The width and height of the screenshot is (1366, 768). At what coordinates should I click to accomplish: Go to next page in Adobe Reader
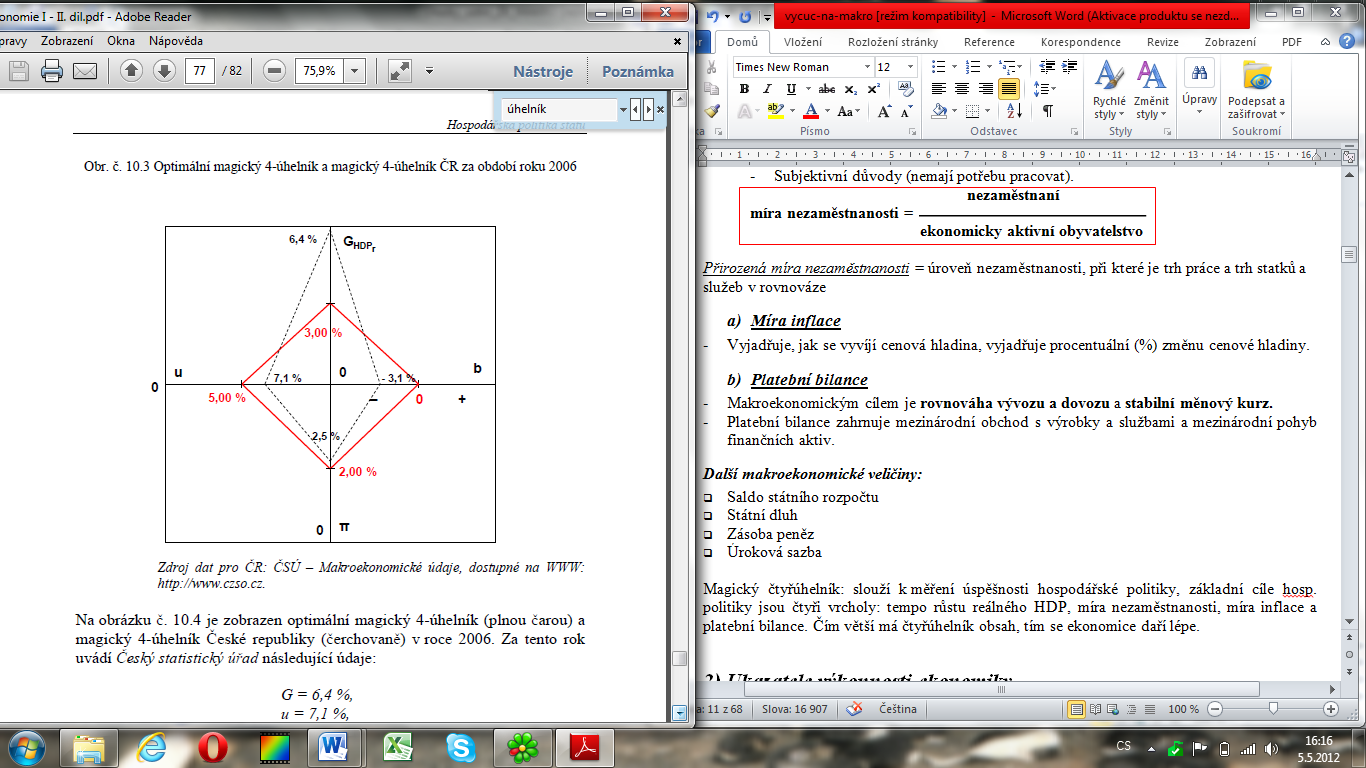163,71
